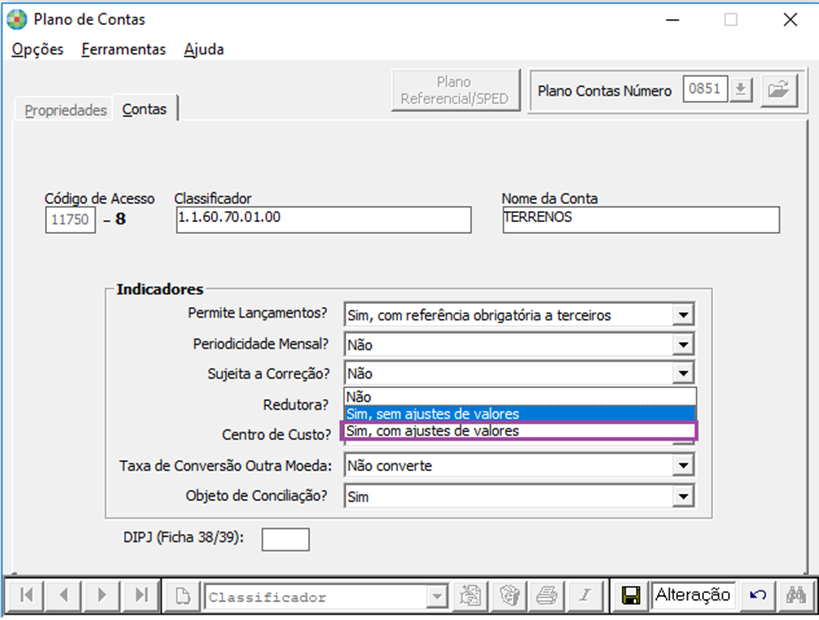Click the Classificador field 1.1.60.70.01.00
This screenshot has height=620, width=819.
click(x=323, y=219)
